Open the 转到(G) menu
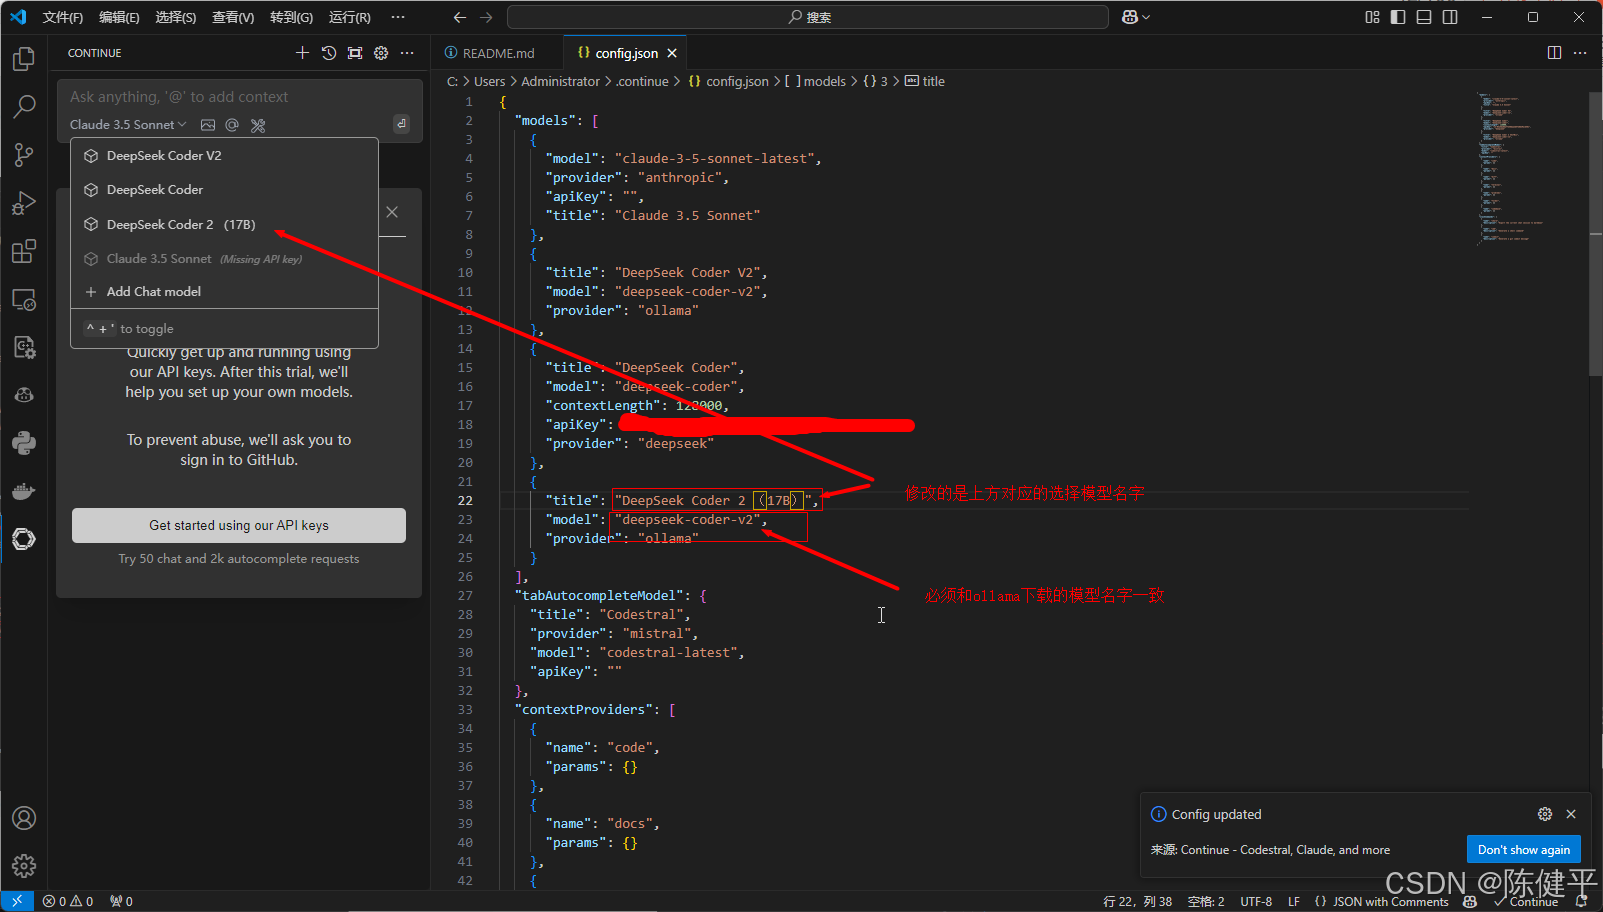Image resolution: width=1603 pixels, height=912 pixels. click(291, 17)
